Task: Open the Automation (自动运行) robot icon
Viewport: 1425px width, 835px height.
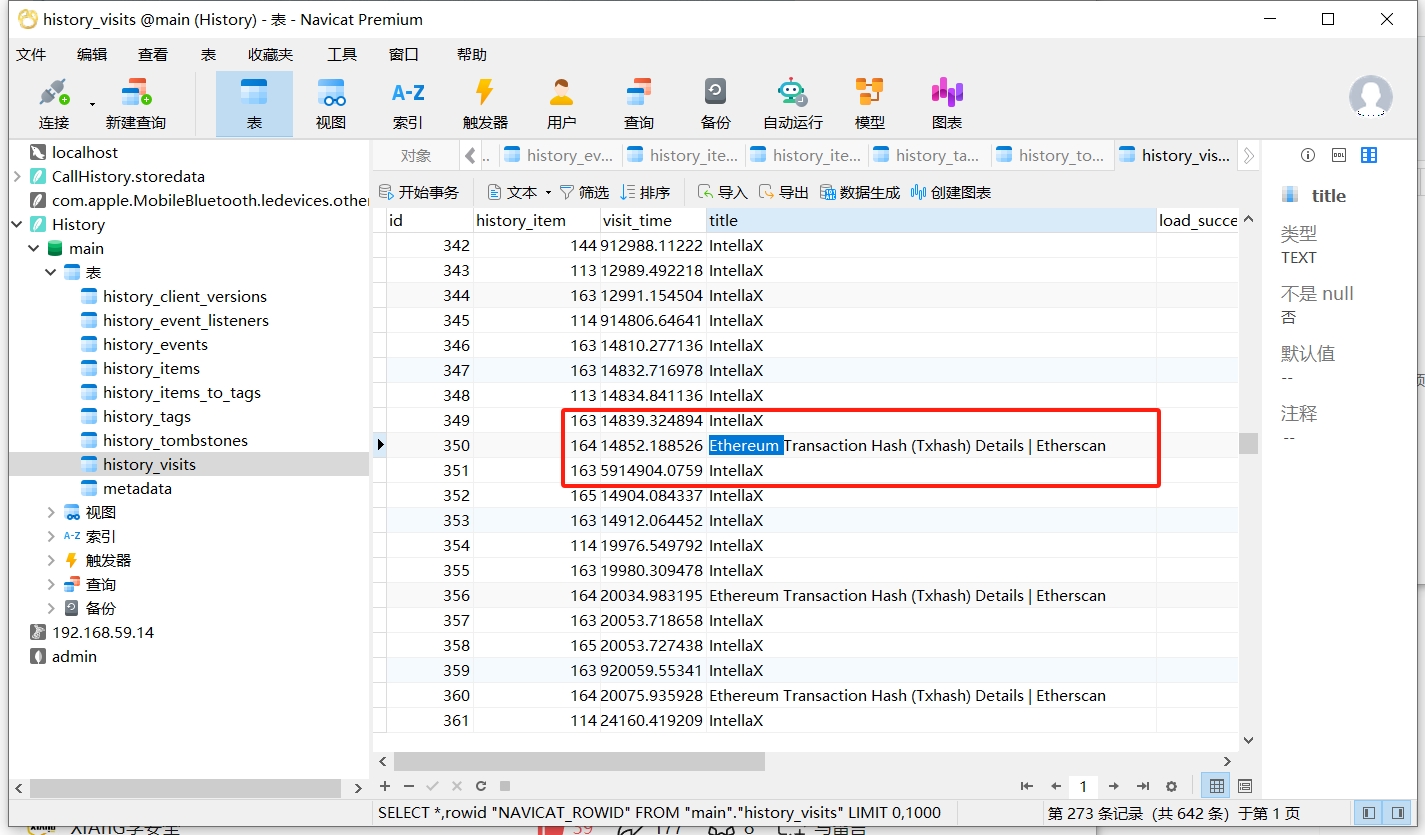Action: pyautogui.click(x=792, y=104)
